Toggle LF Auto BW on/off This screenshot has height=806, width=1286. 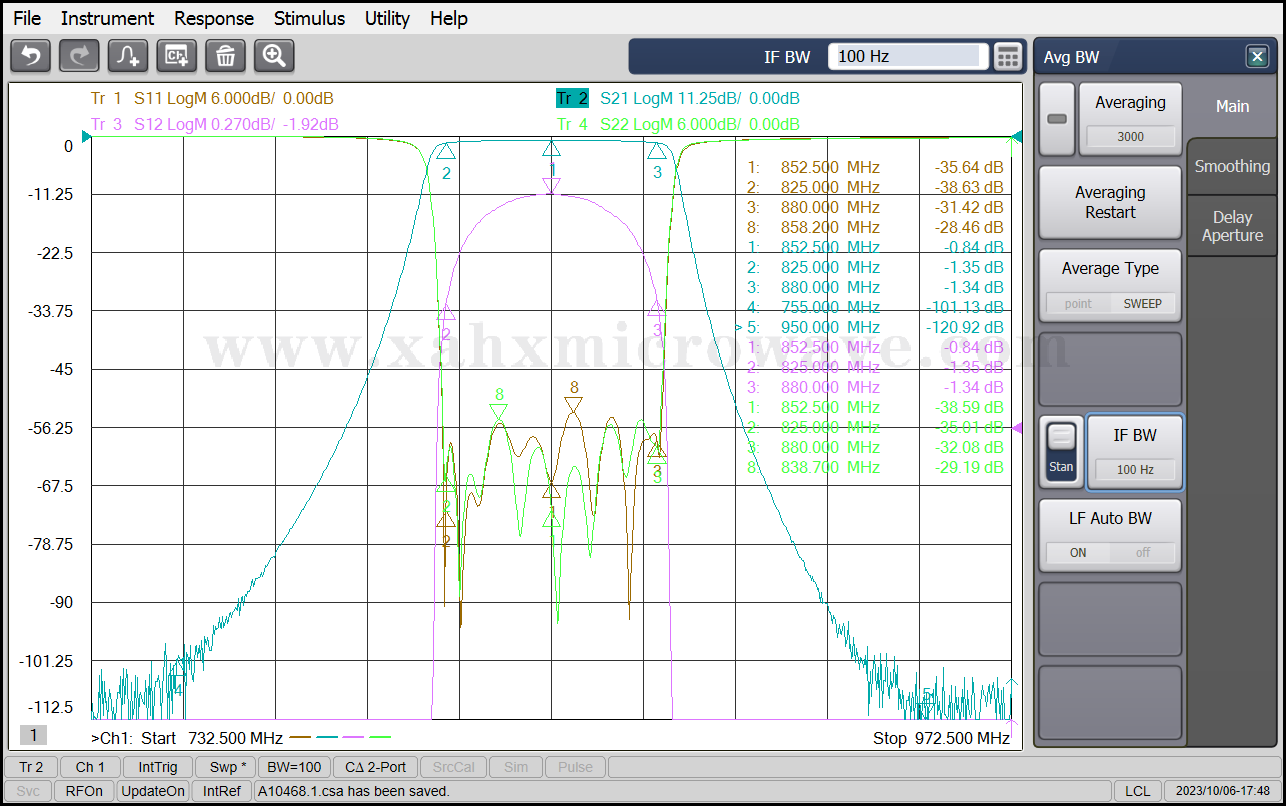(1110, 552)
